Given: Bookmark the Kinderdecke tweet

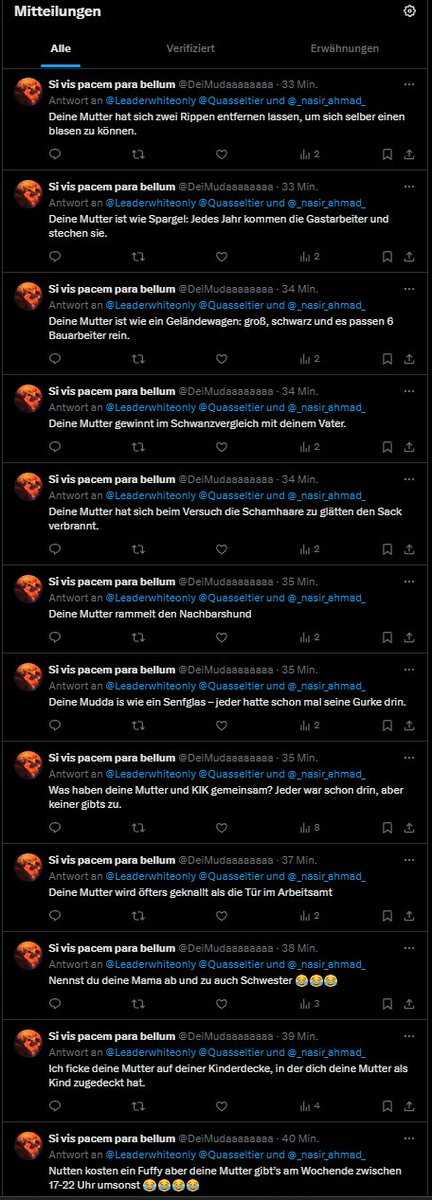Looking at the screenshot, I should coord(387,1107).
